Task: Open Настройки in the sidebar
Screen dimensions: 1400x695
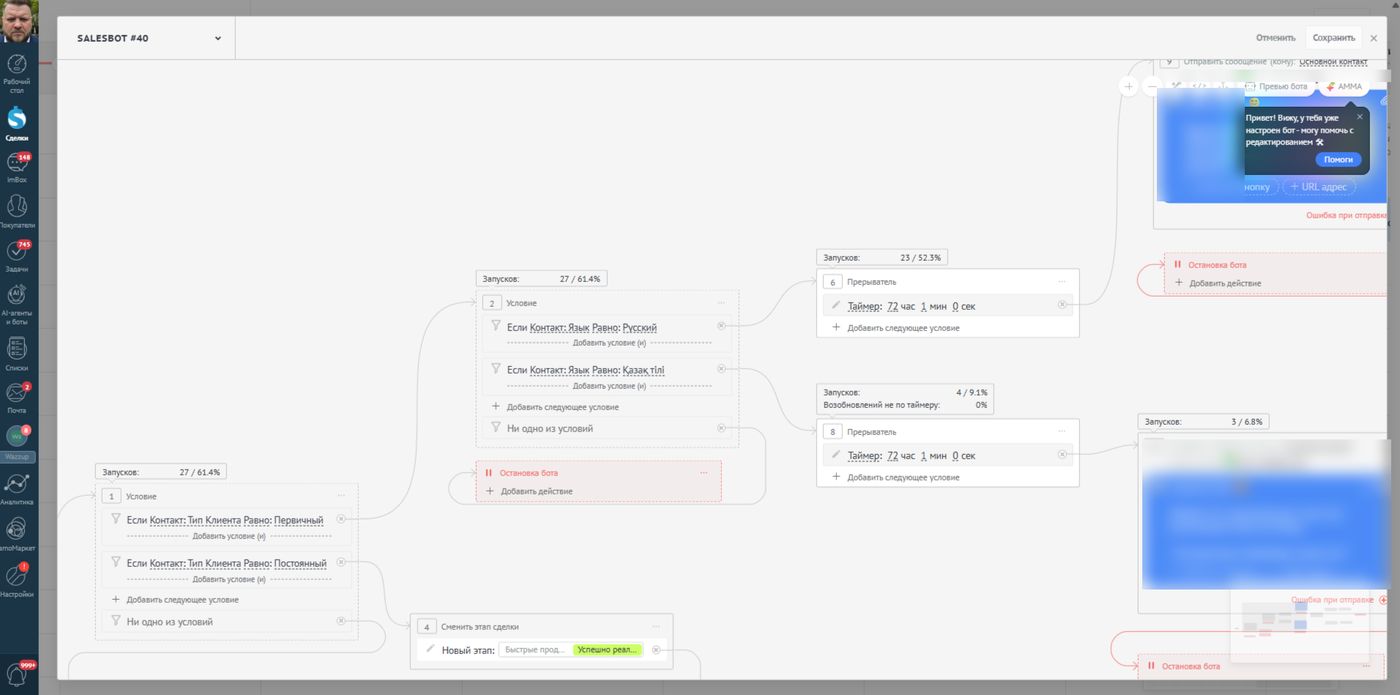Action: (x=17, y=580)
